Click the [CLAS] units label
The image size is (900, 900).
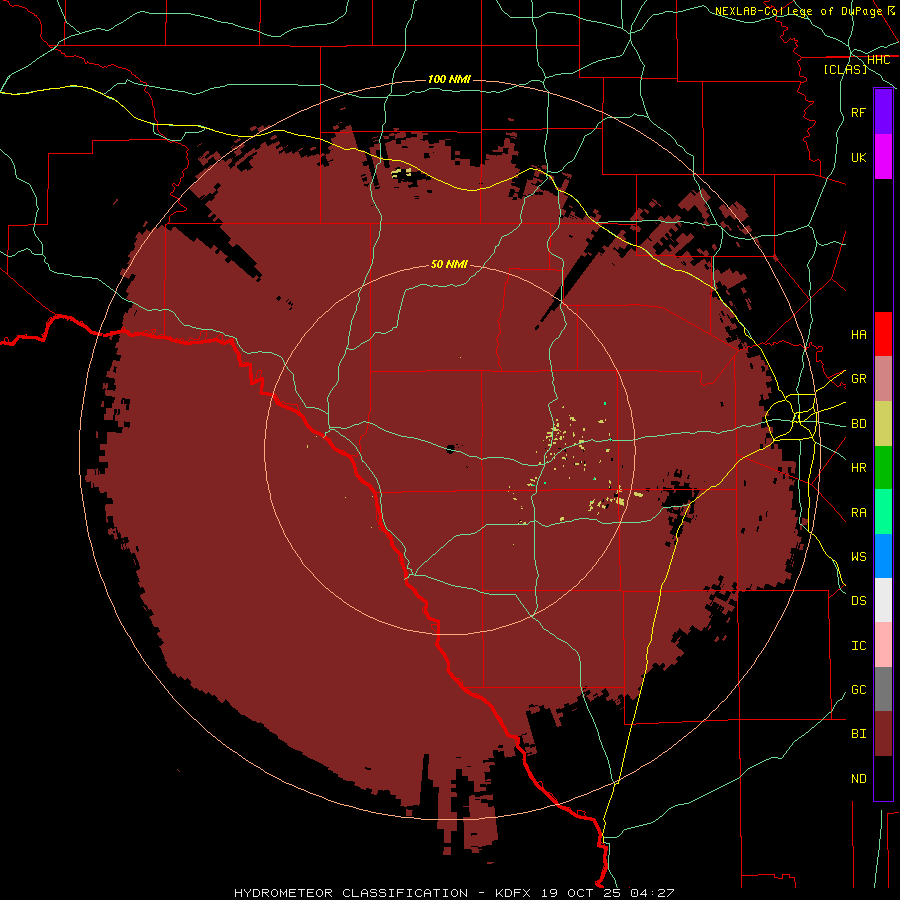845,69
